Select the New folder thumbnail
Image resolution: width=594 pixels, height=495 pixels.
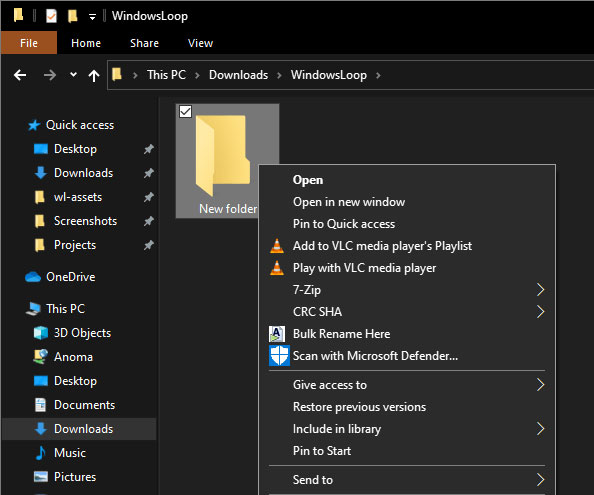(x=223, y=155)
